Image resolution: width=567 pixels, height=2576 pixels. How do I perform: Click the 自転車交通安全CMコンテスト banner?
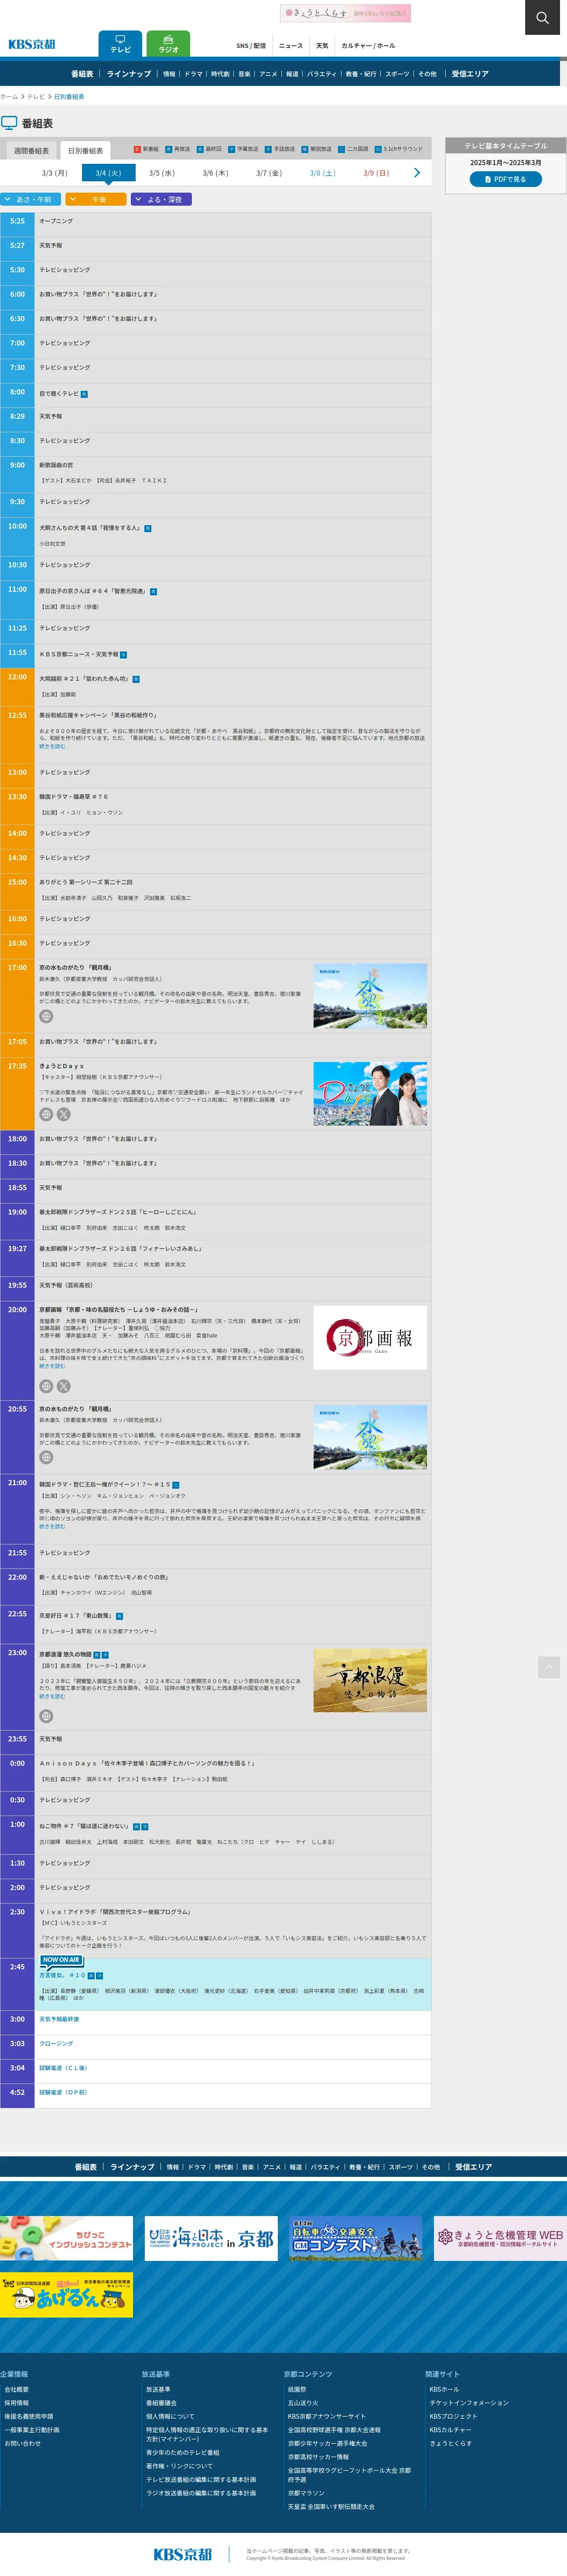(356, 2238)
